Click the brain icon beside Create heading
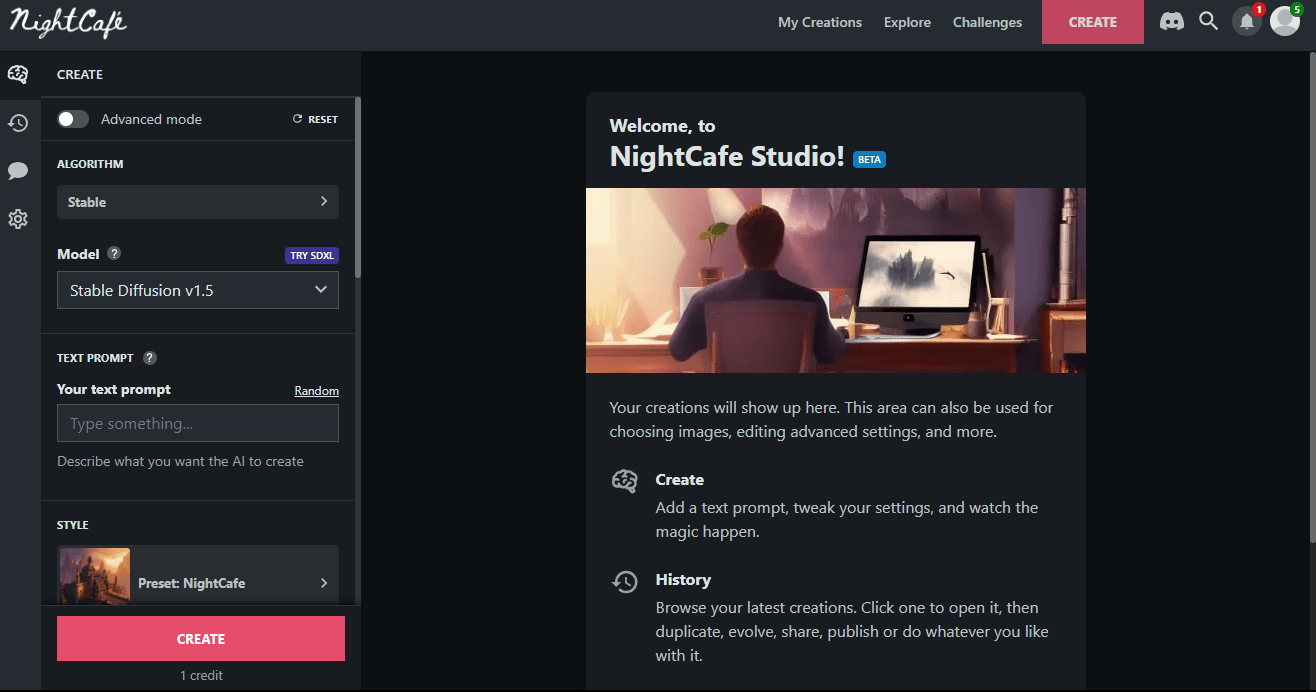 click(x=625, y=481)
